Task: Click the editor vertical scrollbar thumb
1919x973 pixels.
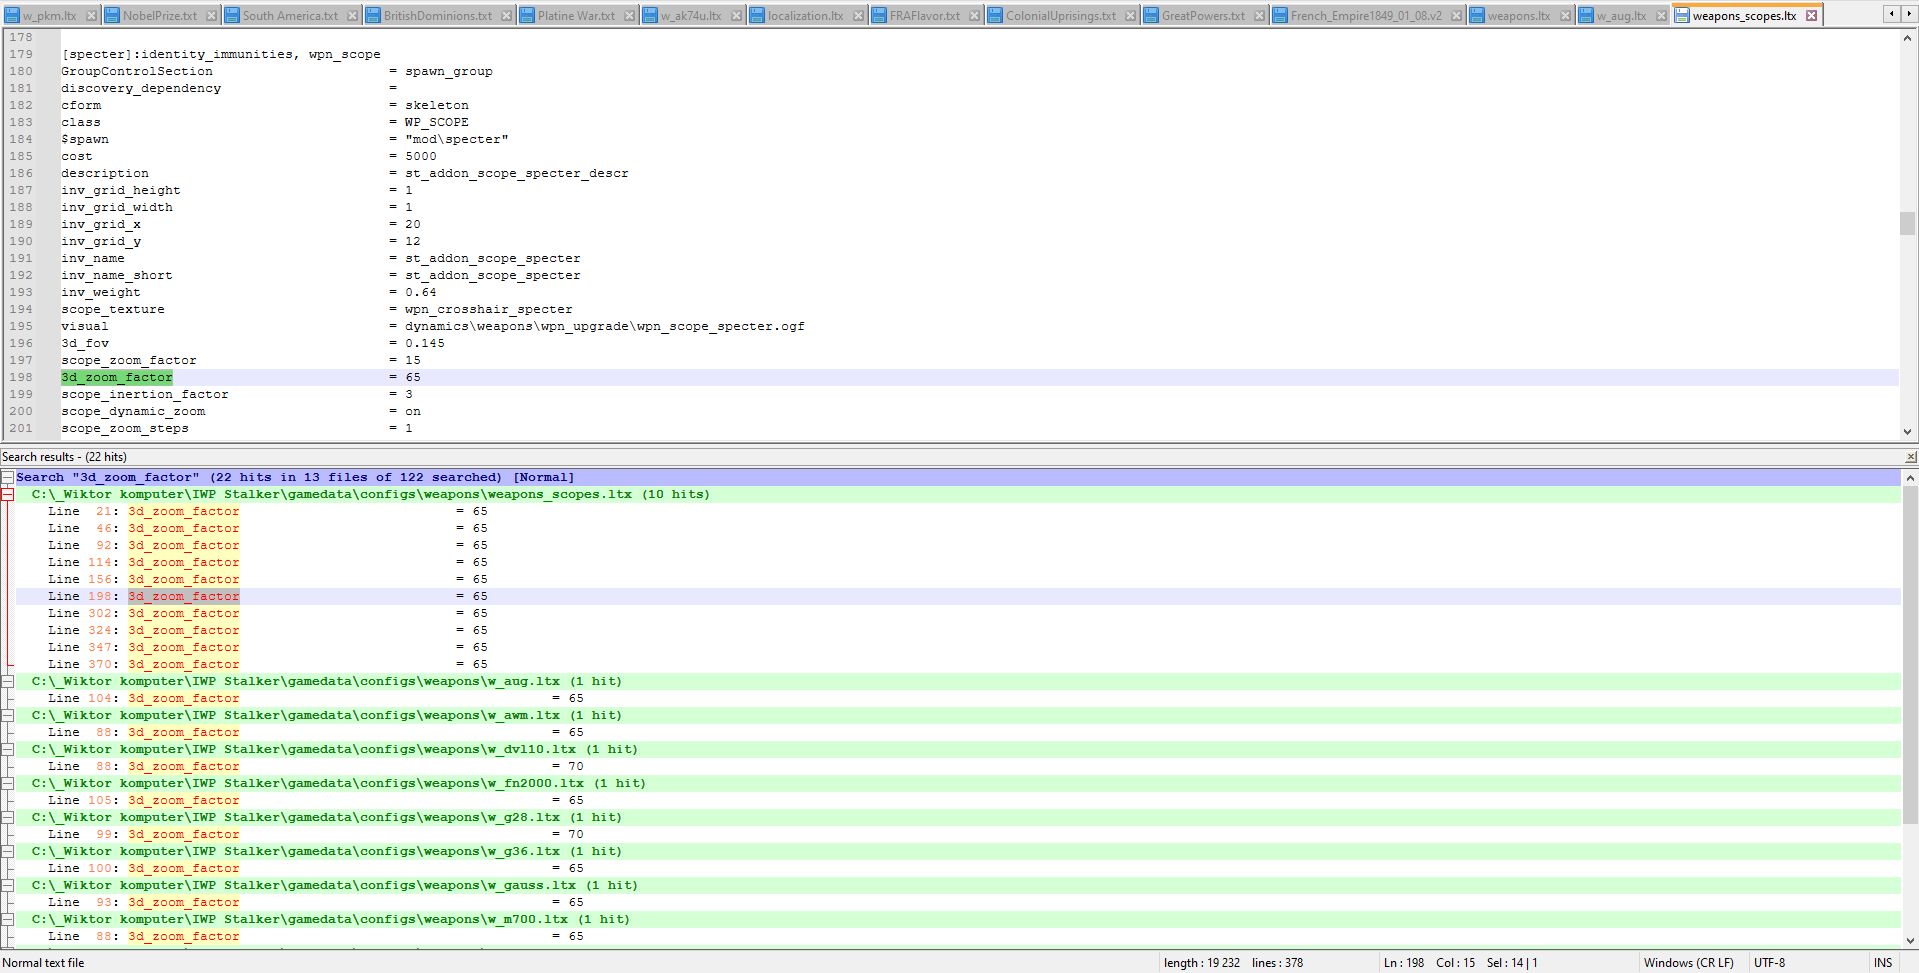Action: [x=1907, y=223]
